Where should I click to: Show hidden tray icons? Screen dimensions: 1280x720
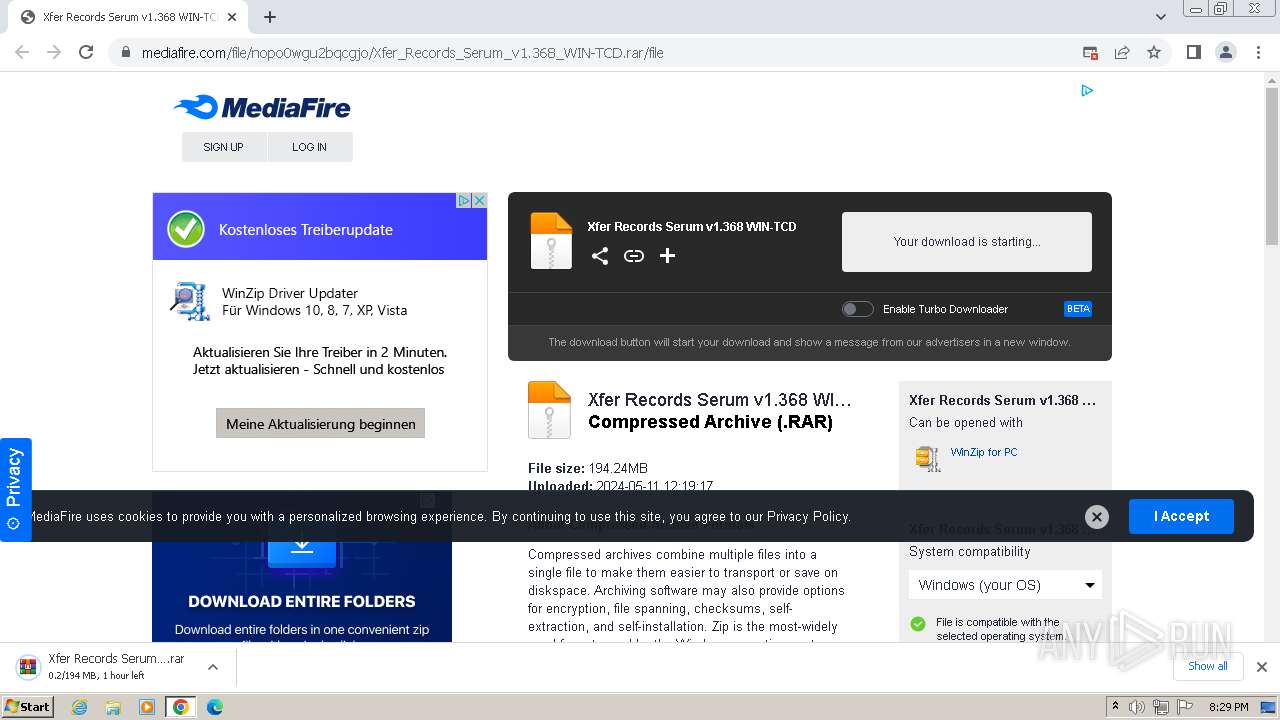[1116, 706]
